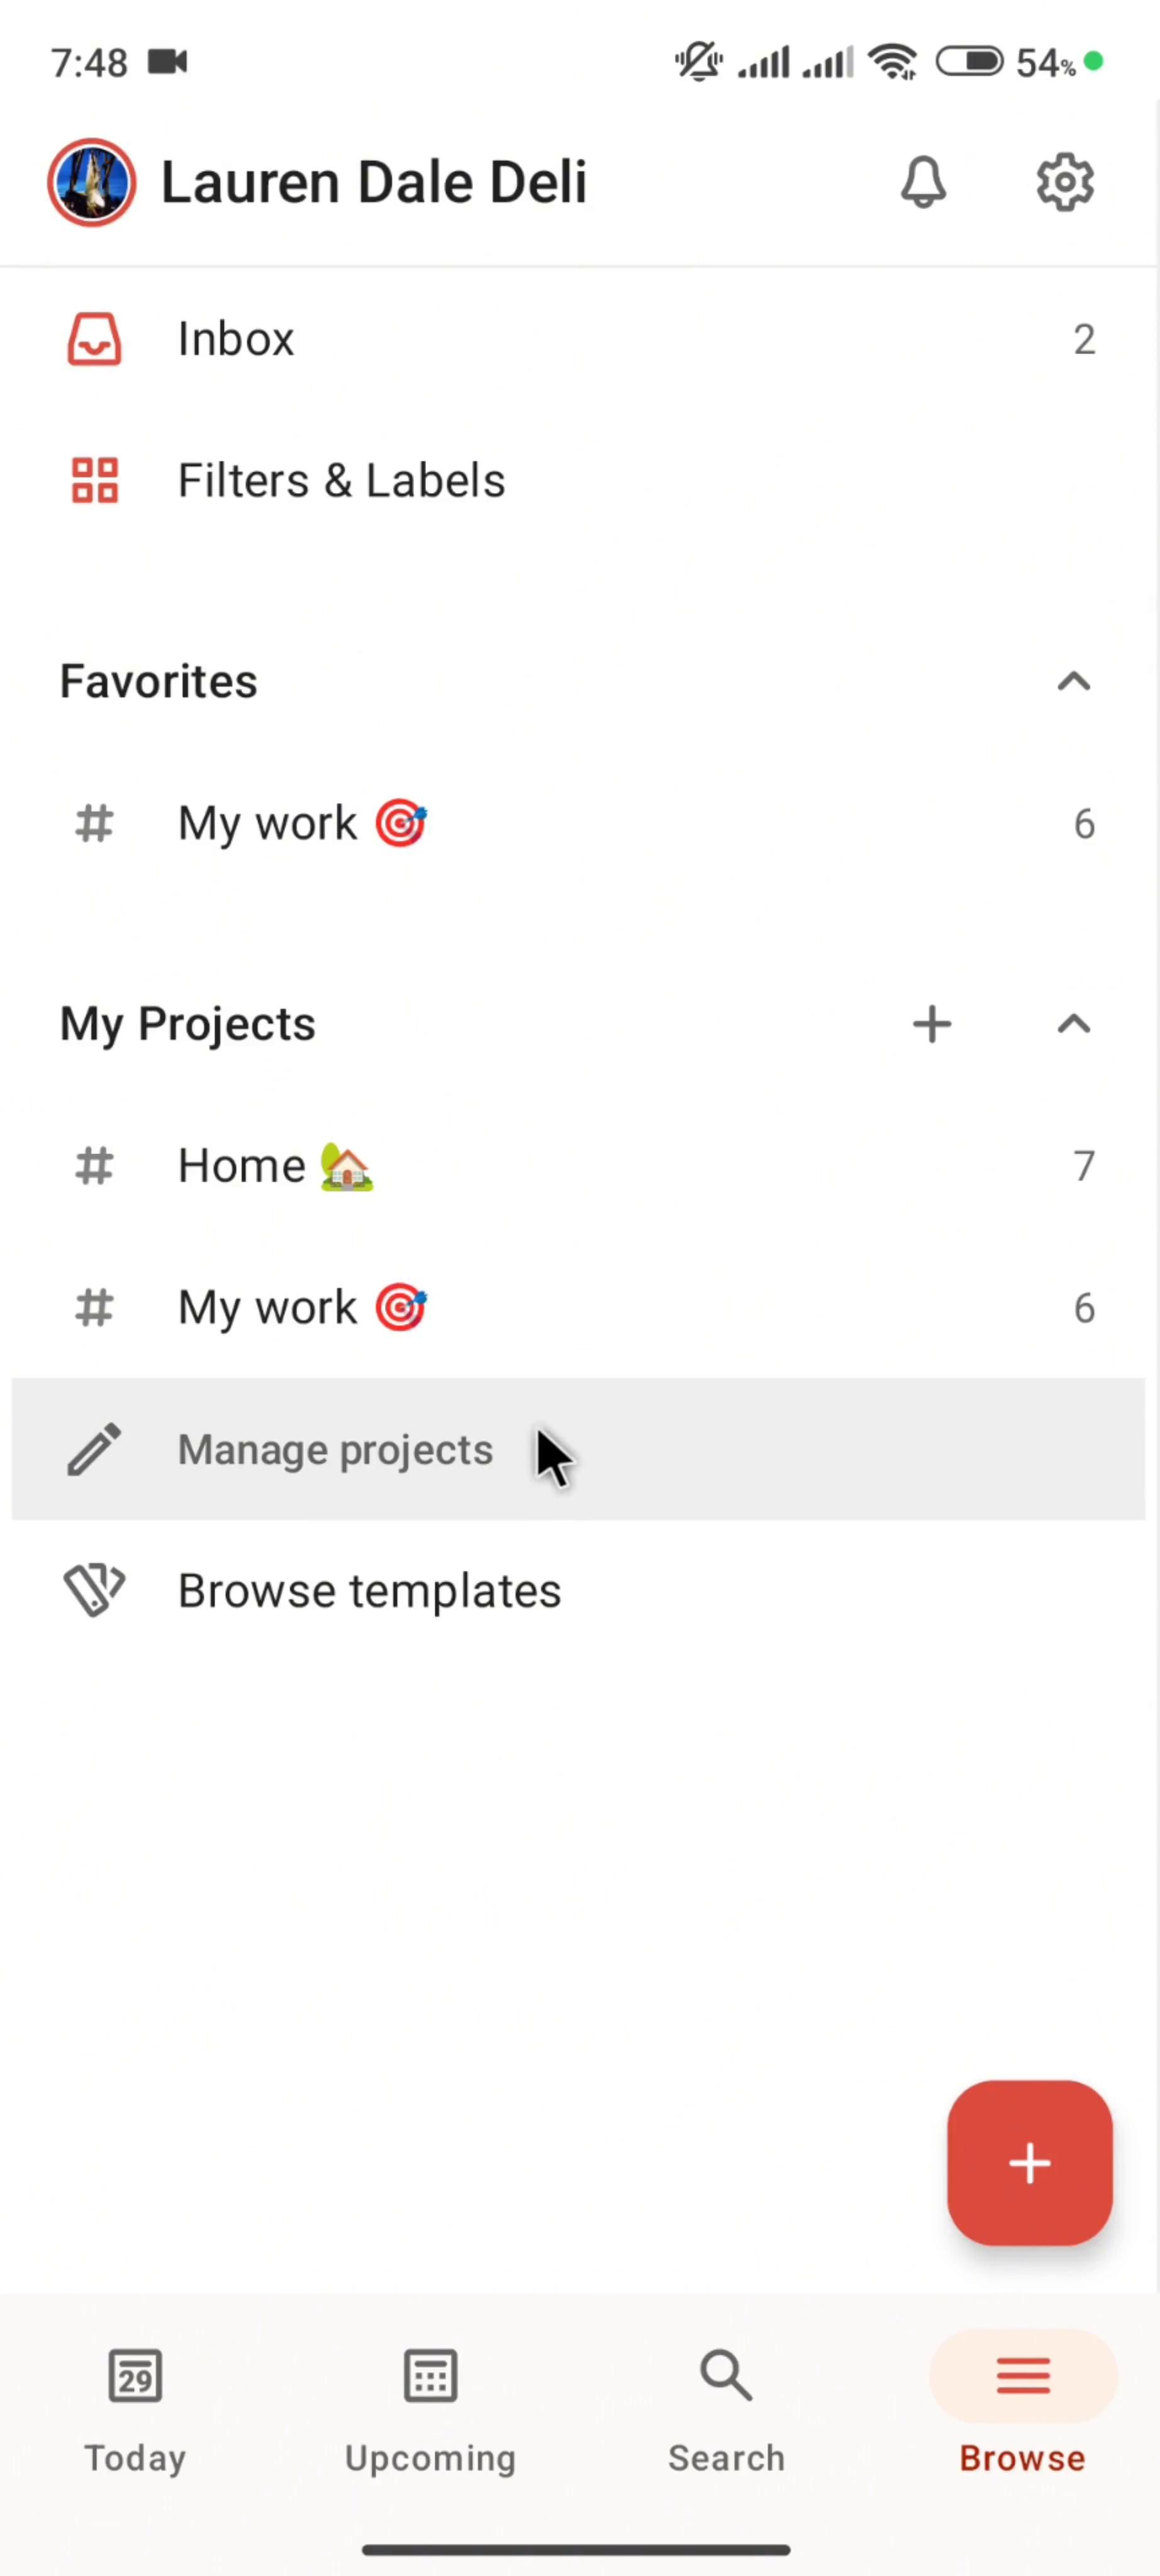Open the Browse templates link
Viewport: 1160px width, 2576px height.
369,1591
